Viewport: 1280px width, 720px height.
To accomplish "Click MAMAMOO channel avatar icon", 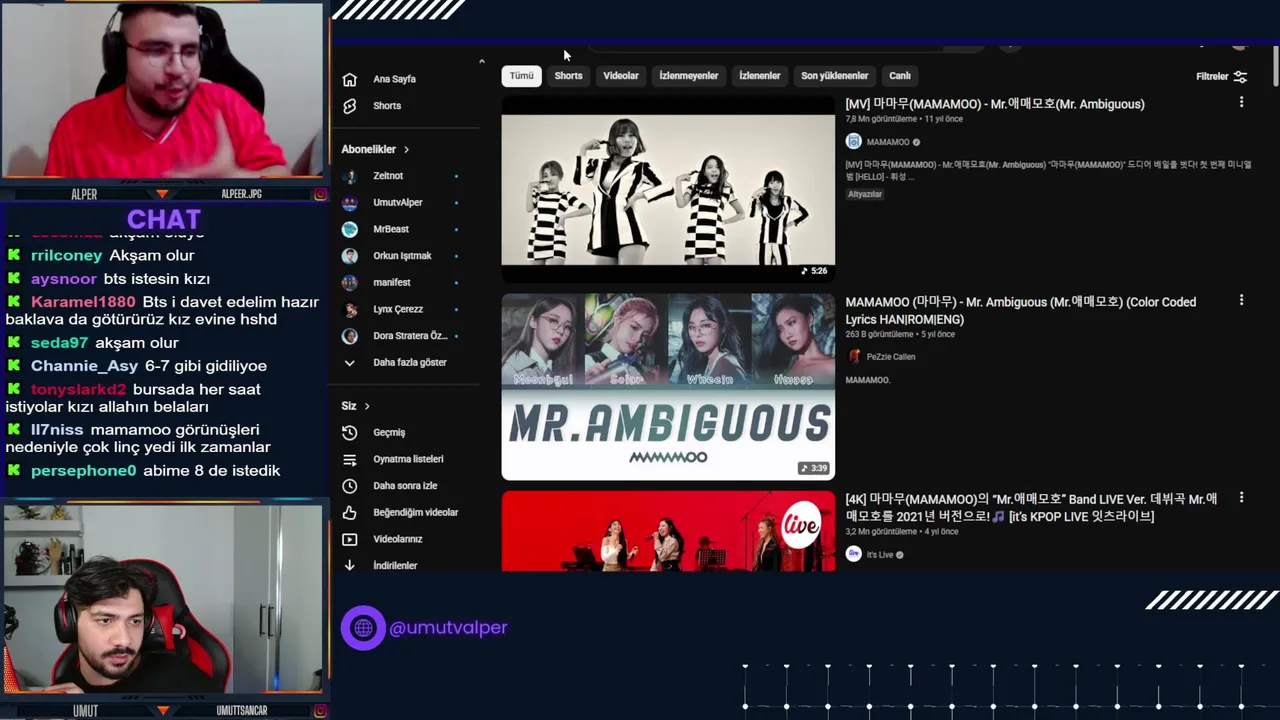I will pyautogui.click(x=853, y=142).
